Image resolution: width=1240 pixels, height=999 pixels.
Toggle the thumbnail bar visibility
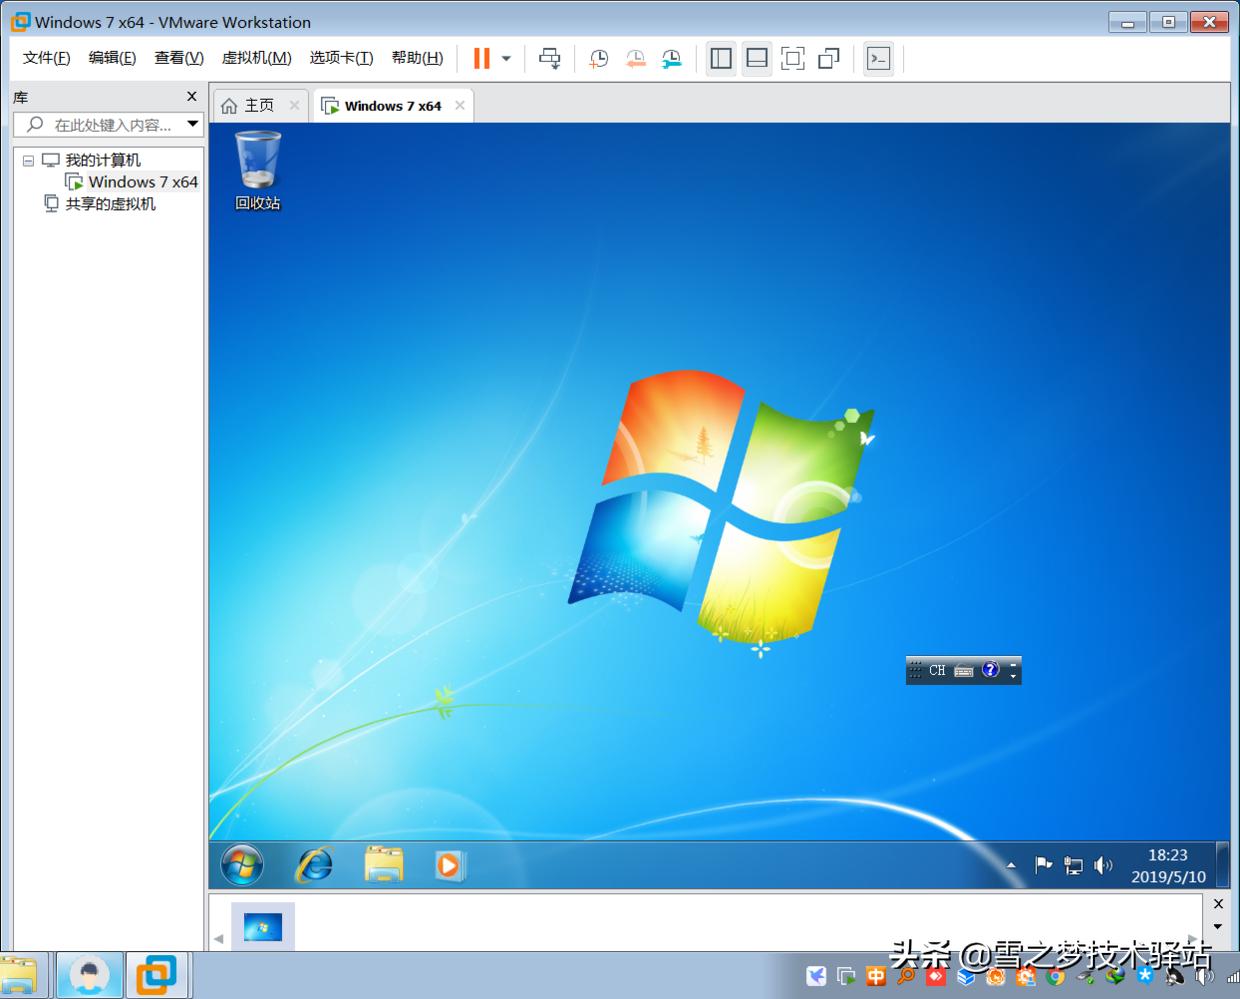click(x=756, y=58)
